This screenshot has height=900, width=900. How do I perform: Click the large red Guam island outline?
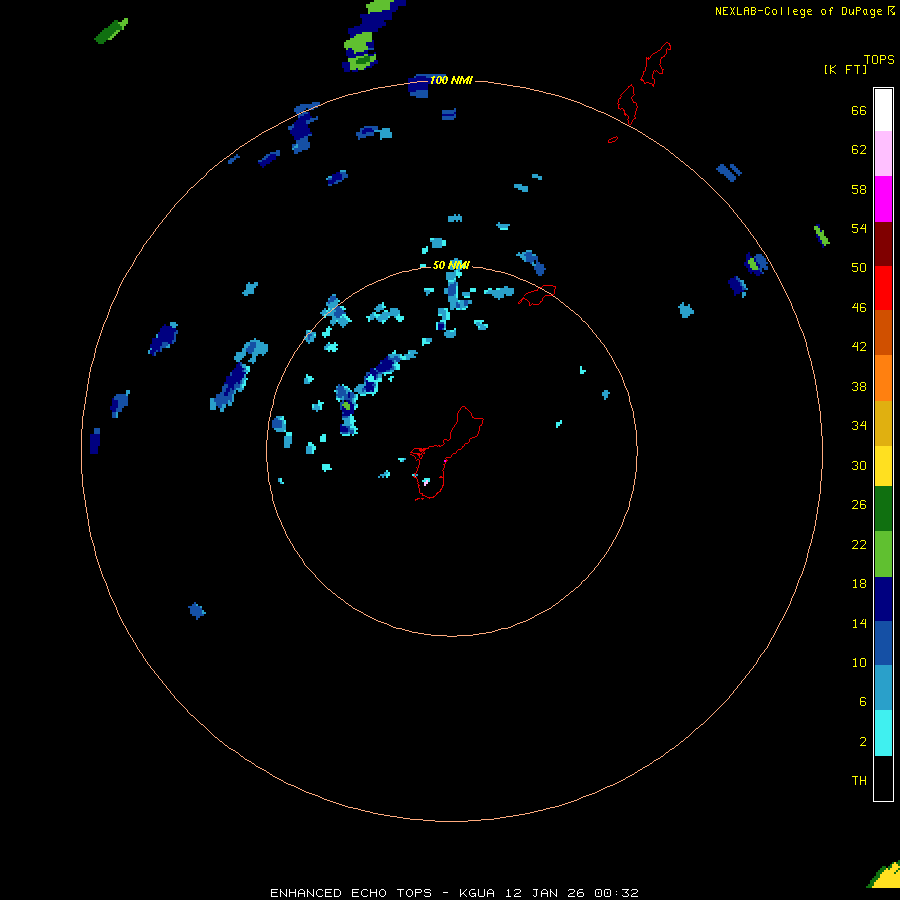pos(447,453)
